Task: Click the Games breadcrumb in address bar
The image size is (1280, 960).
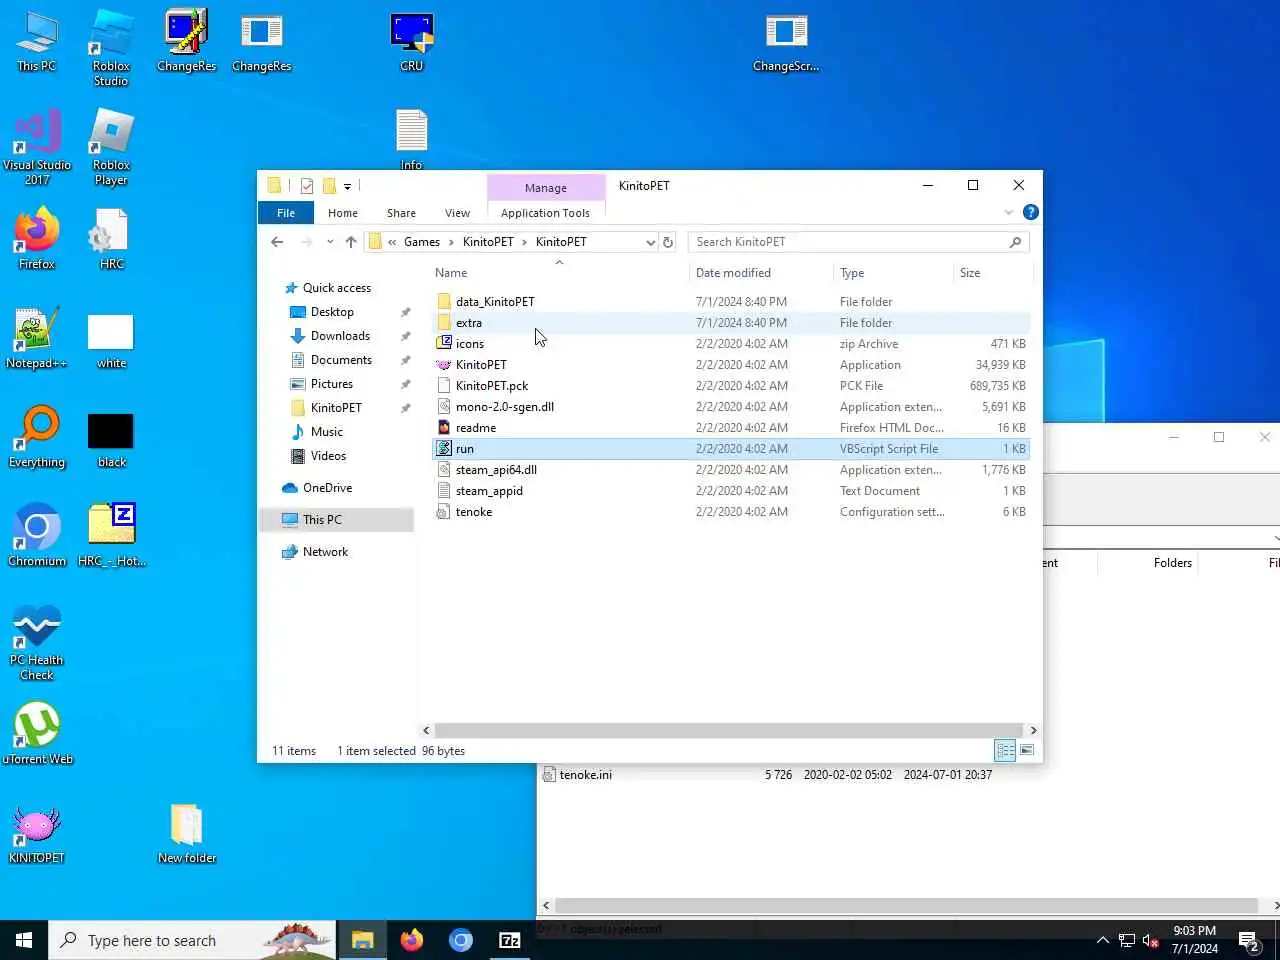Action: [422, 242]
